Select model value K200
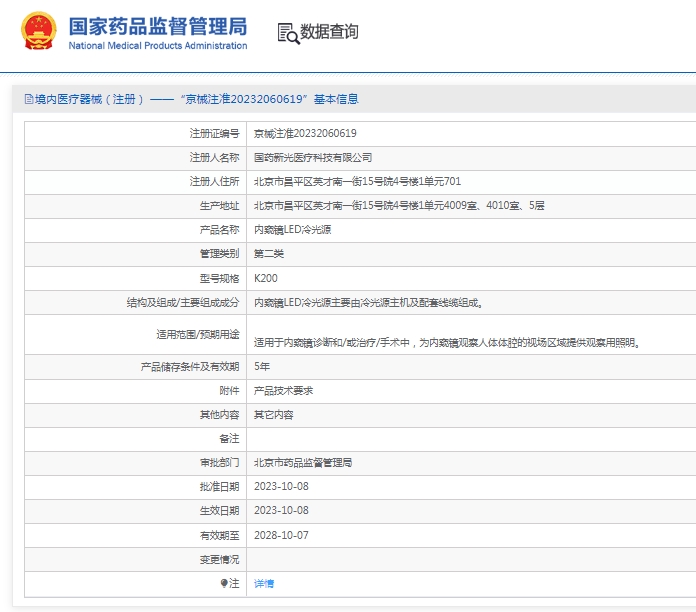Viewport: 696px width, 612px height. pyautogui.click(x=265, y=278)
